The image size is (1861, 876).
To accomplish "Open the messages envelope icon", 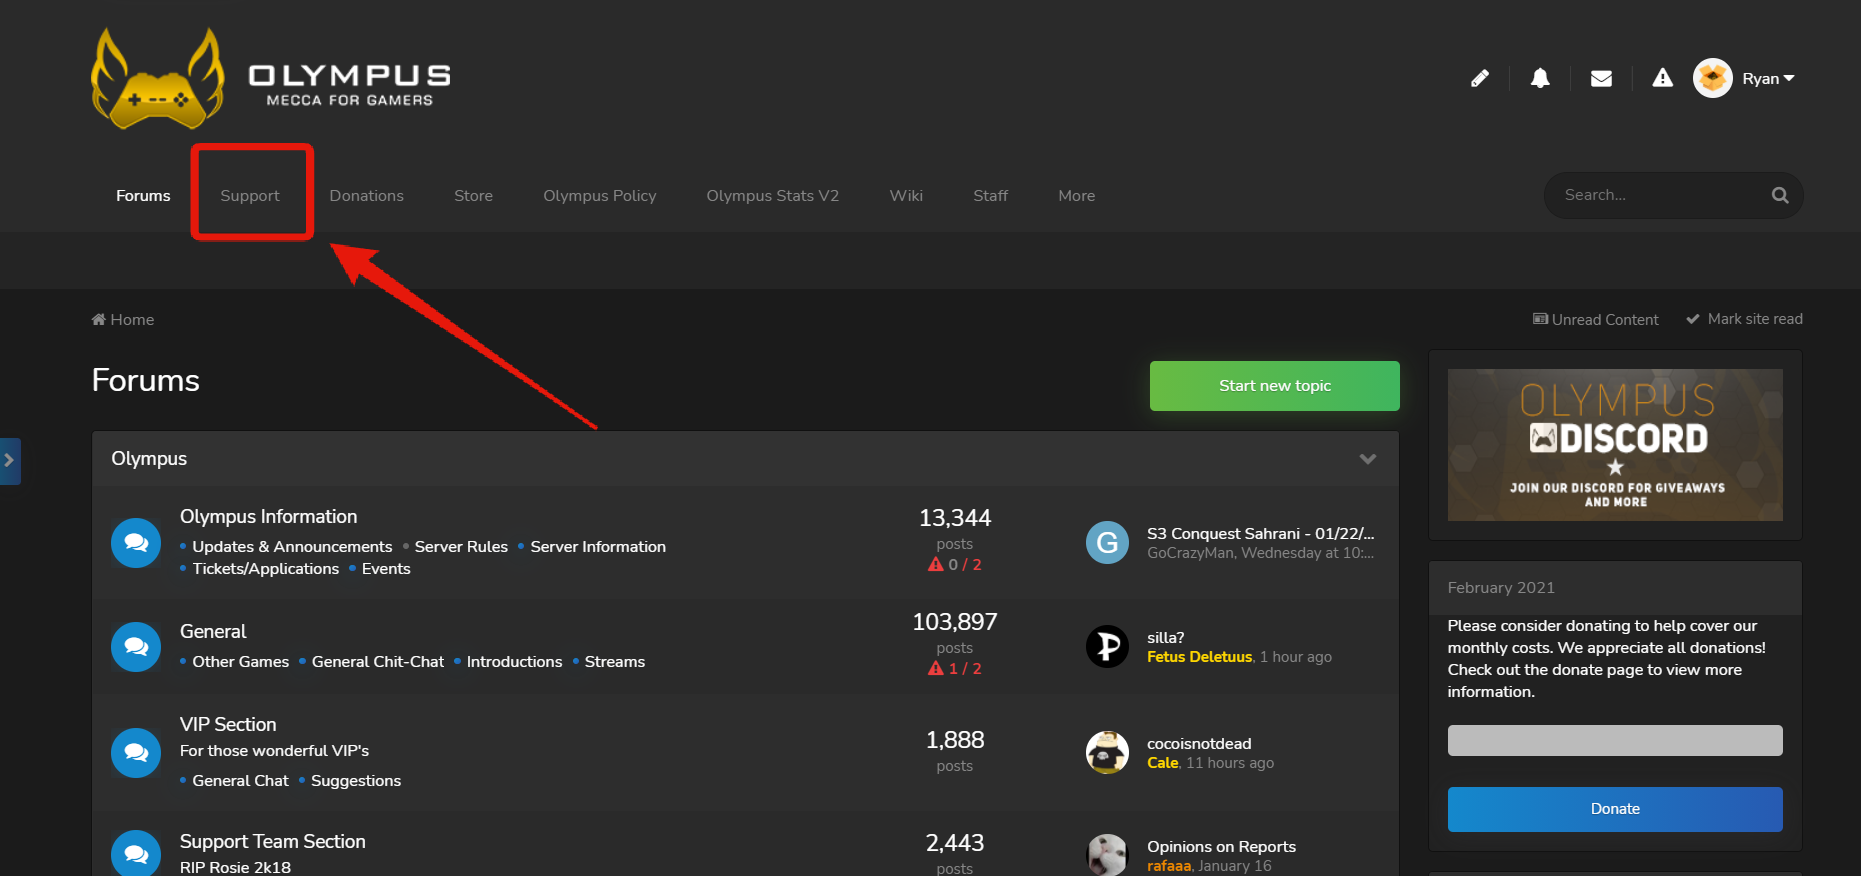I will (1601, 78).
